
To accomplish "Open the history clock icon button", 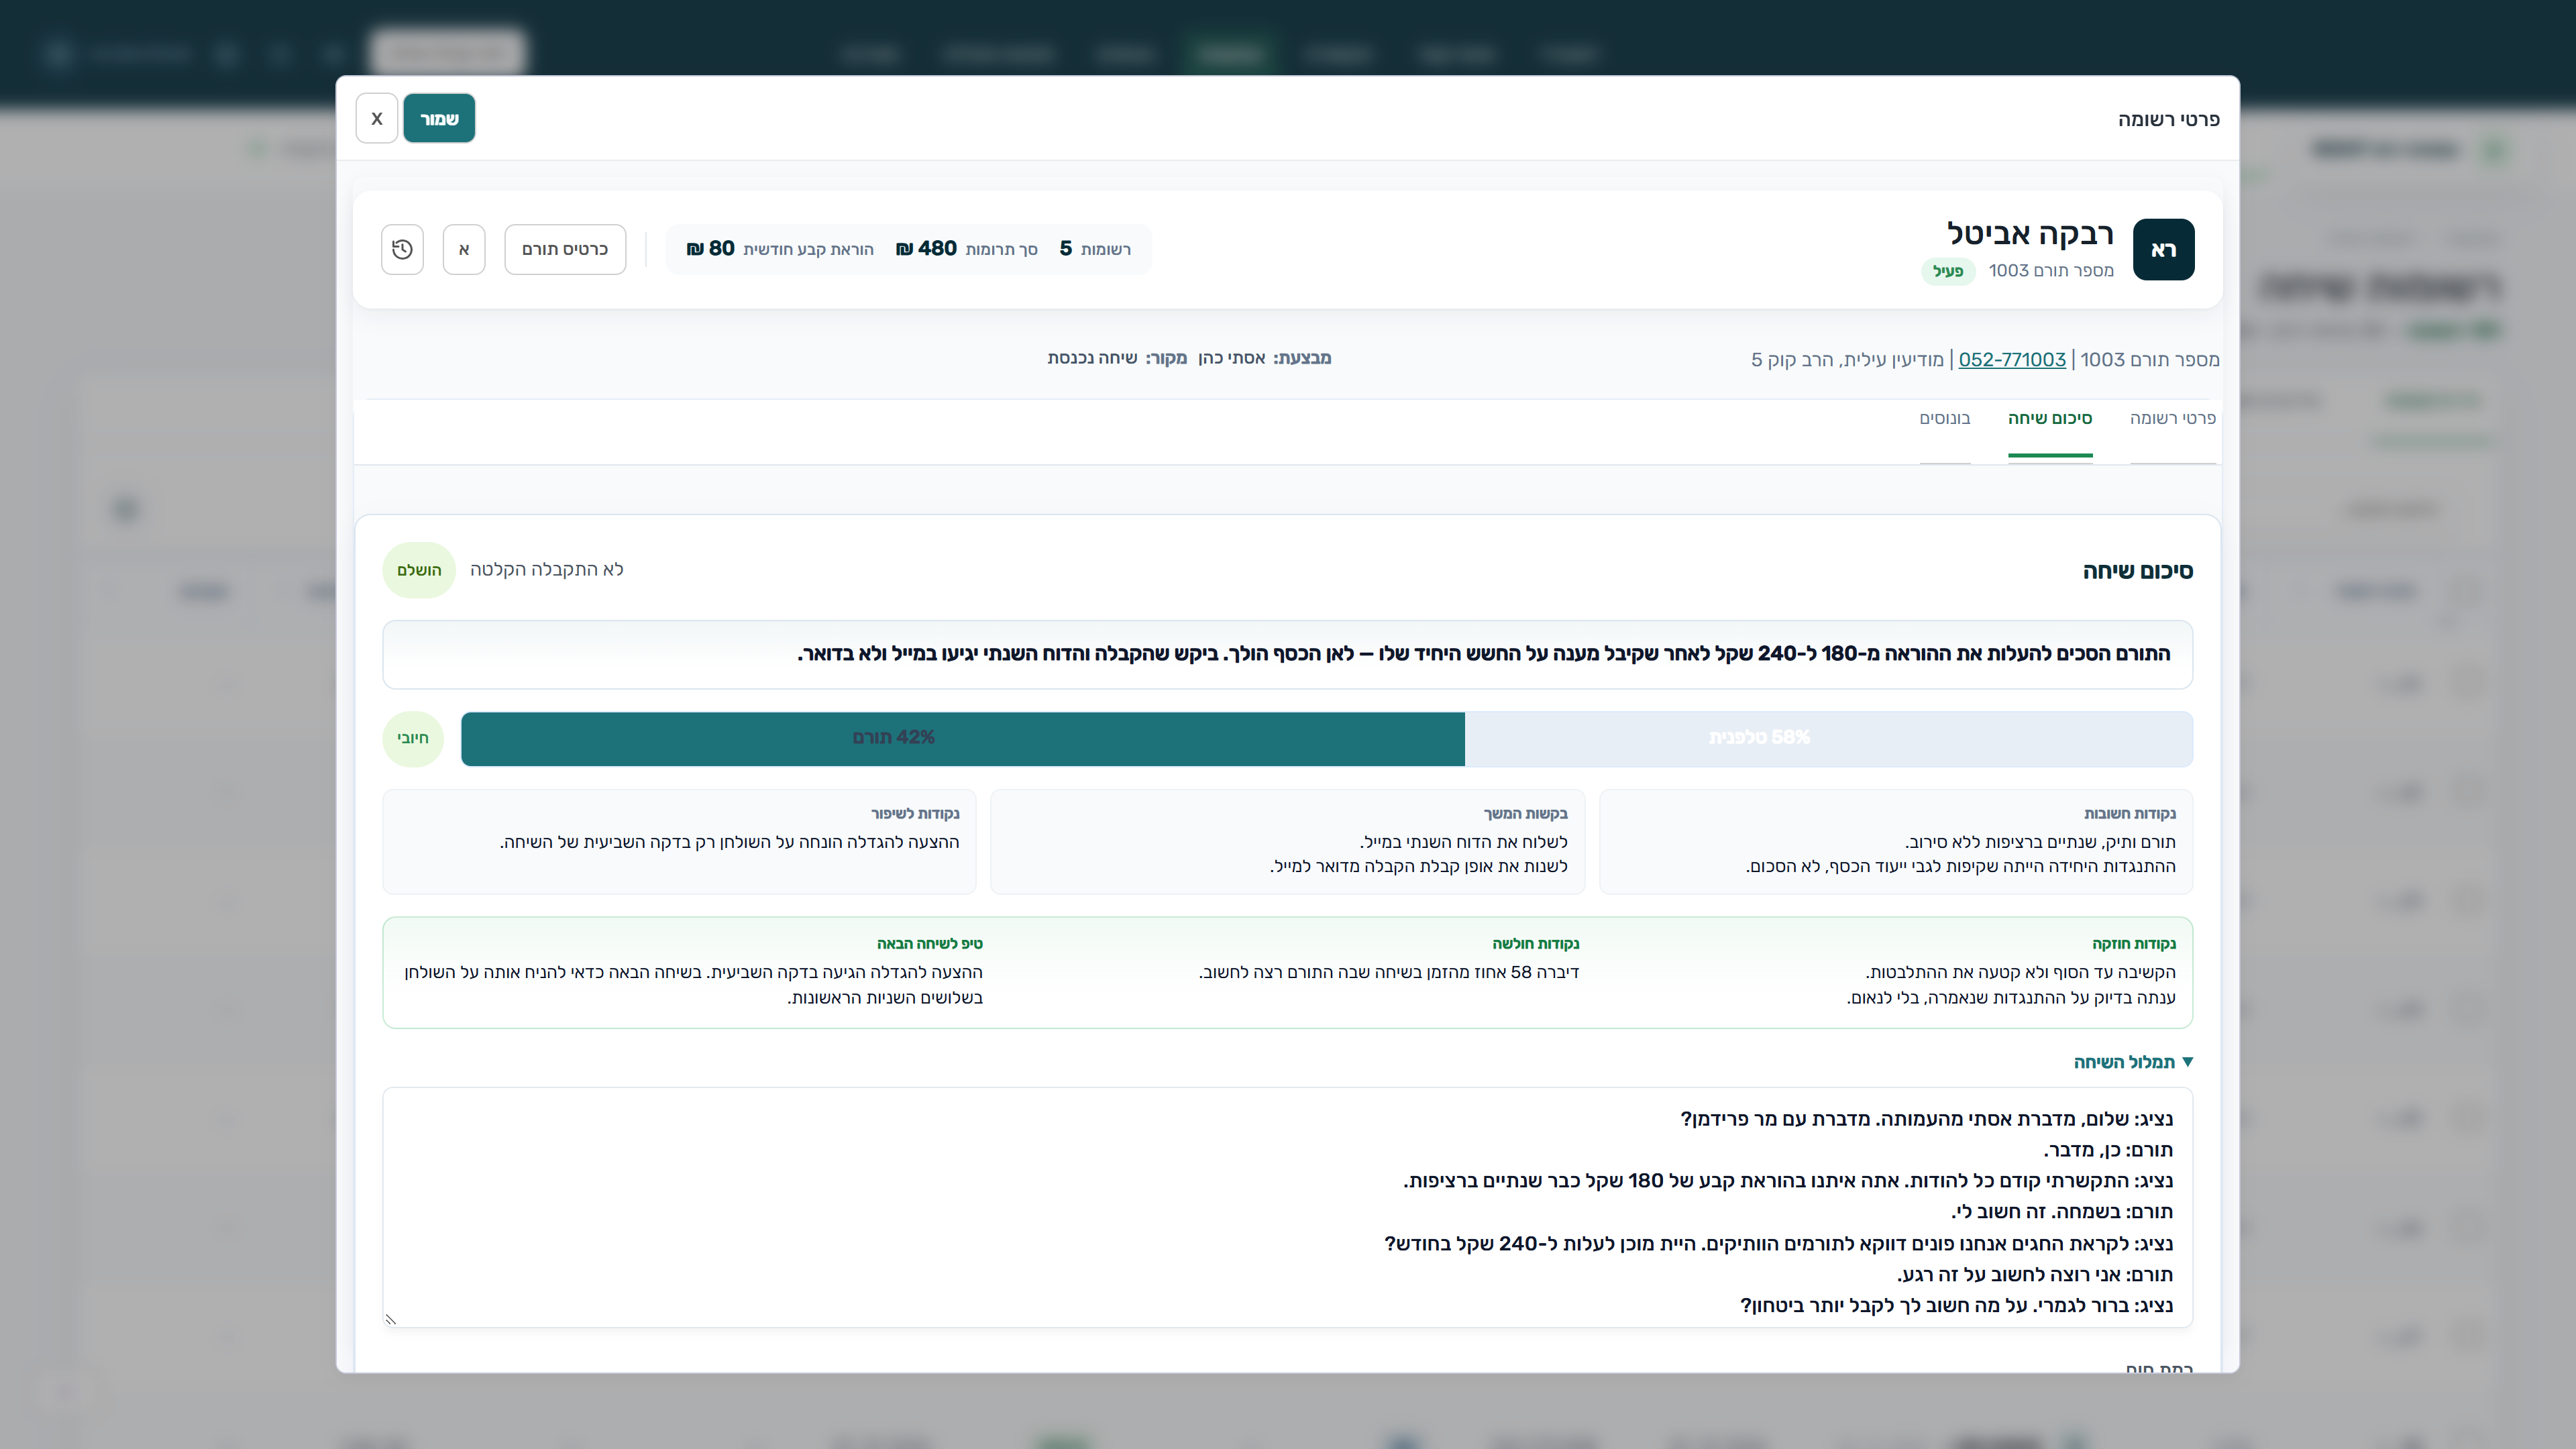I will (402, 249).
